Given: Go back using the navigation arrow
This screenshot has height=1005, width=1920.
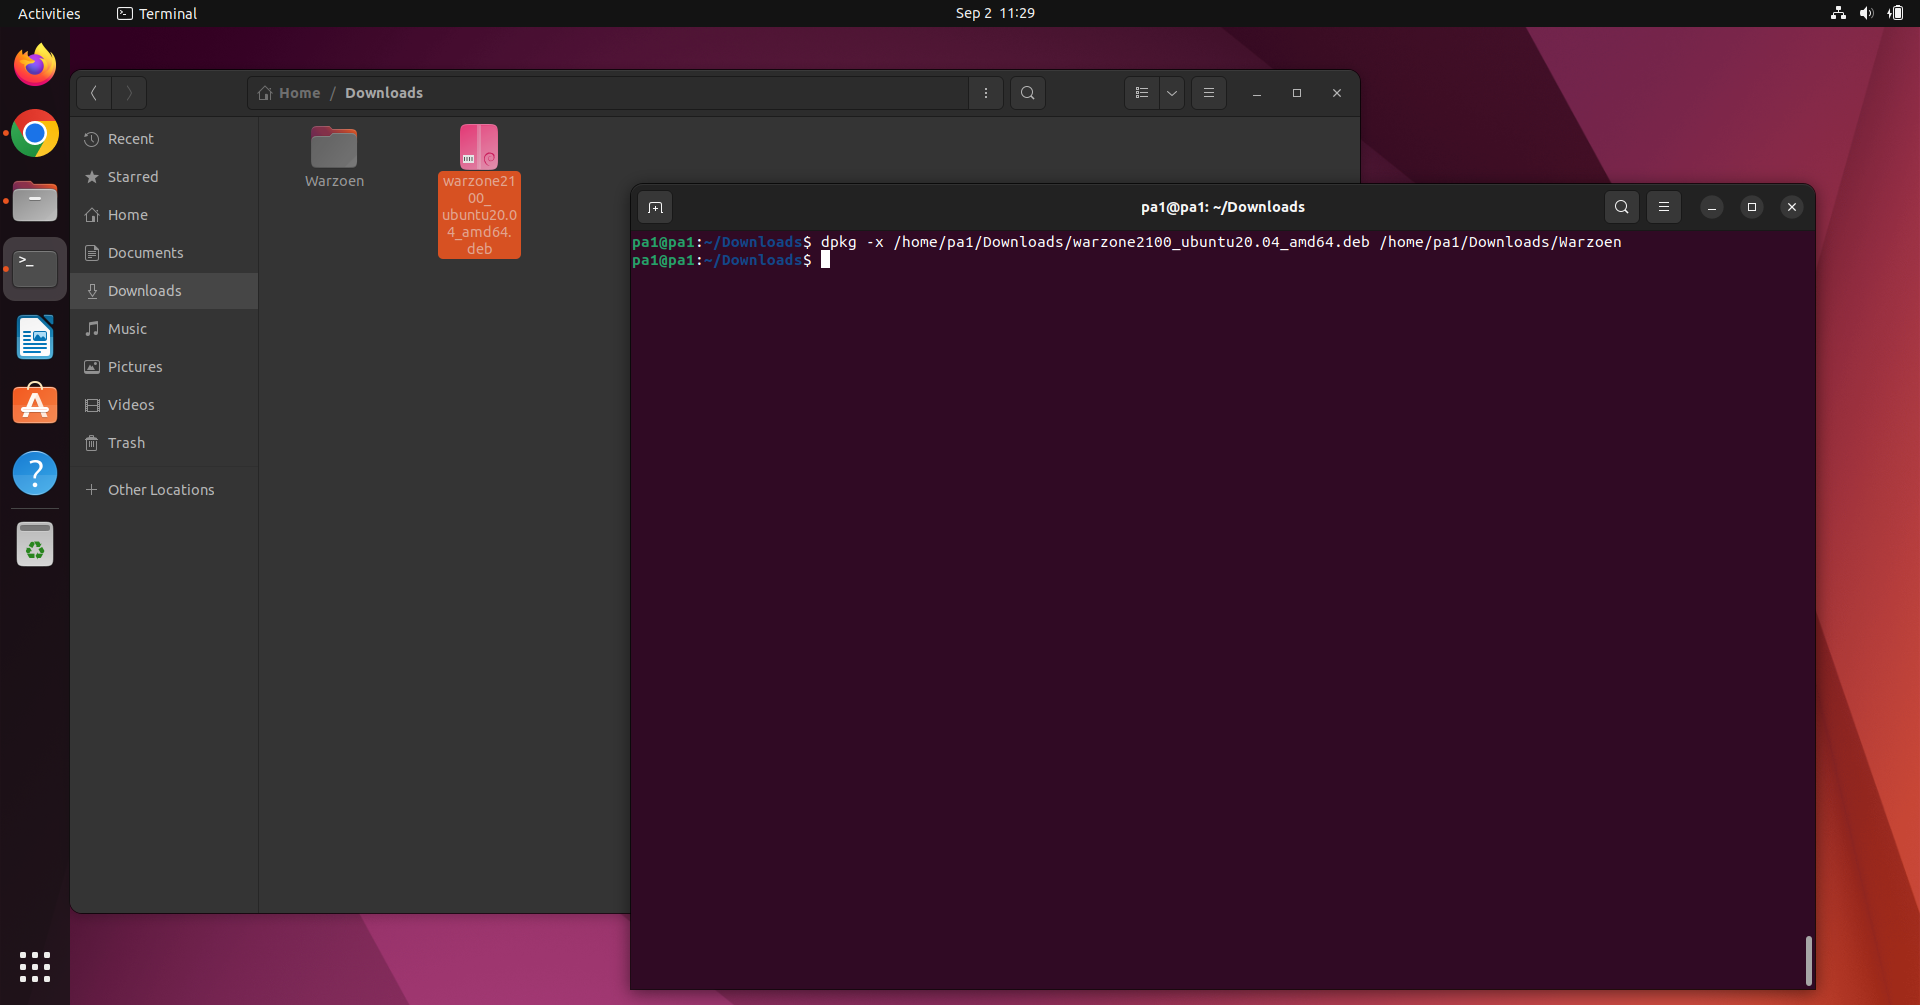Looking at the screenshot, I should pos(93,92).
